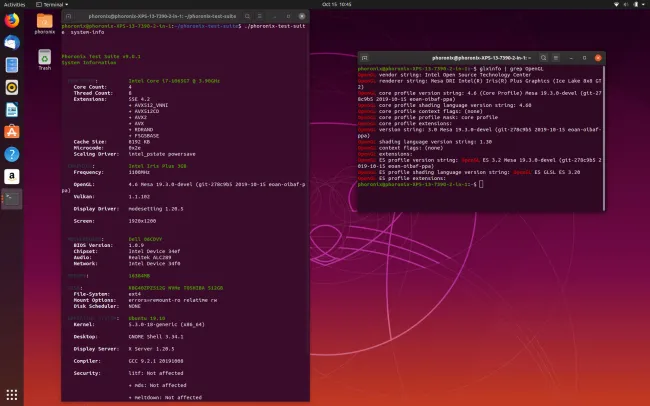
Task: Open the Files manager in dock
Action: point(12,65)
